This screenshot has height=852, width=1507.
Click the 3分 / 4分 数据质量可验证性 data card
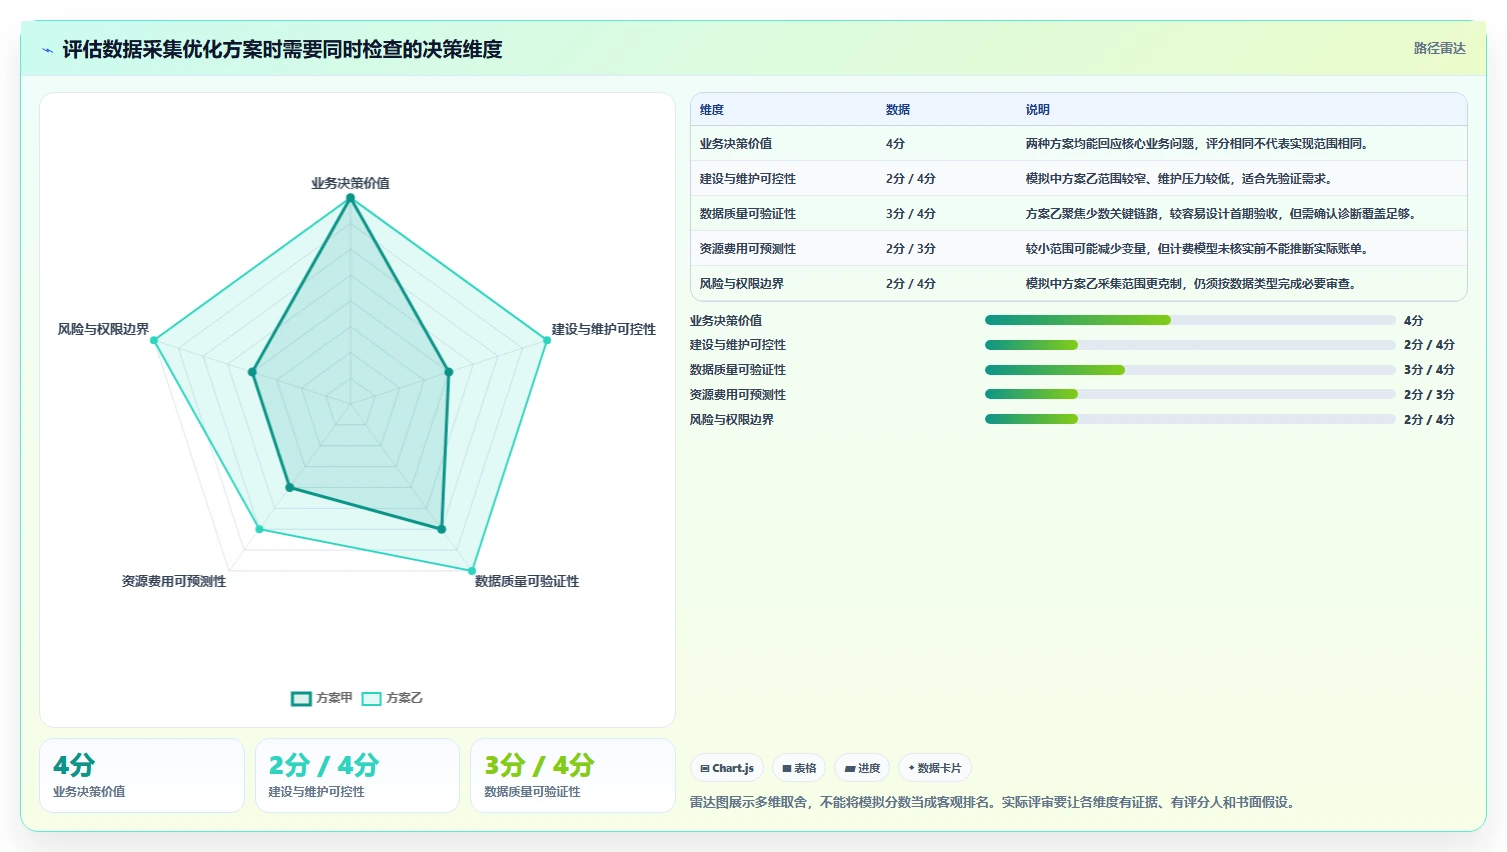pyautogui.click(x=573, y=776)
